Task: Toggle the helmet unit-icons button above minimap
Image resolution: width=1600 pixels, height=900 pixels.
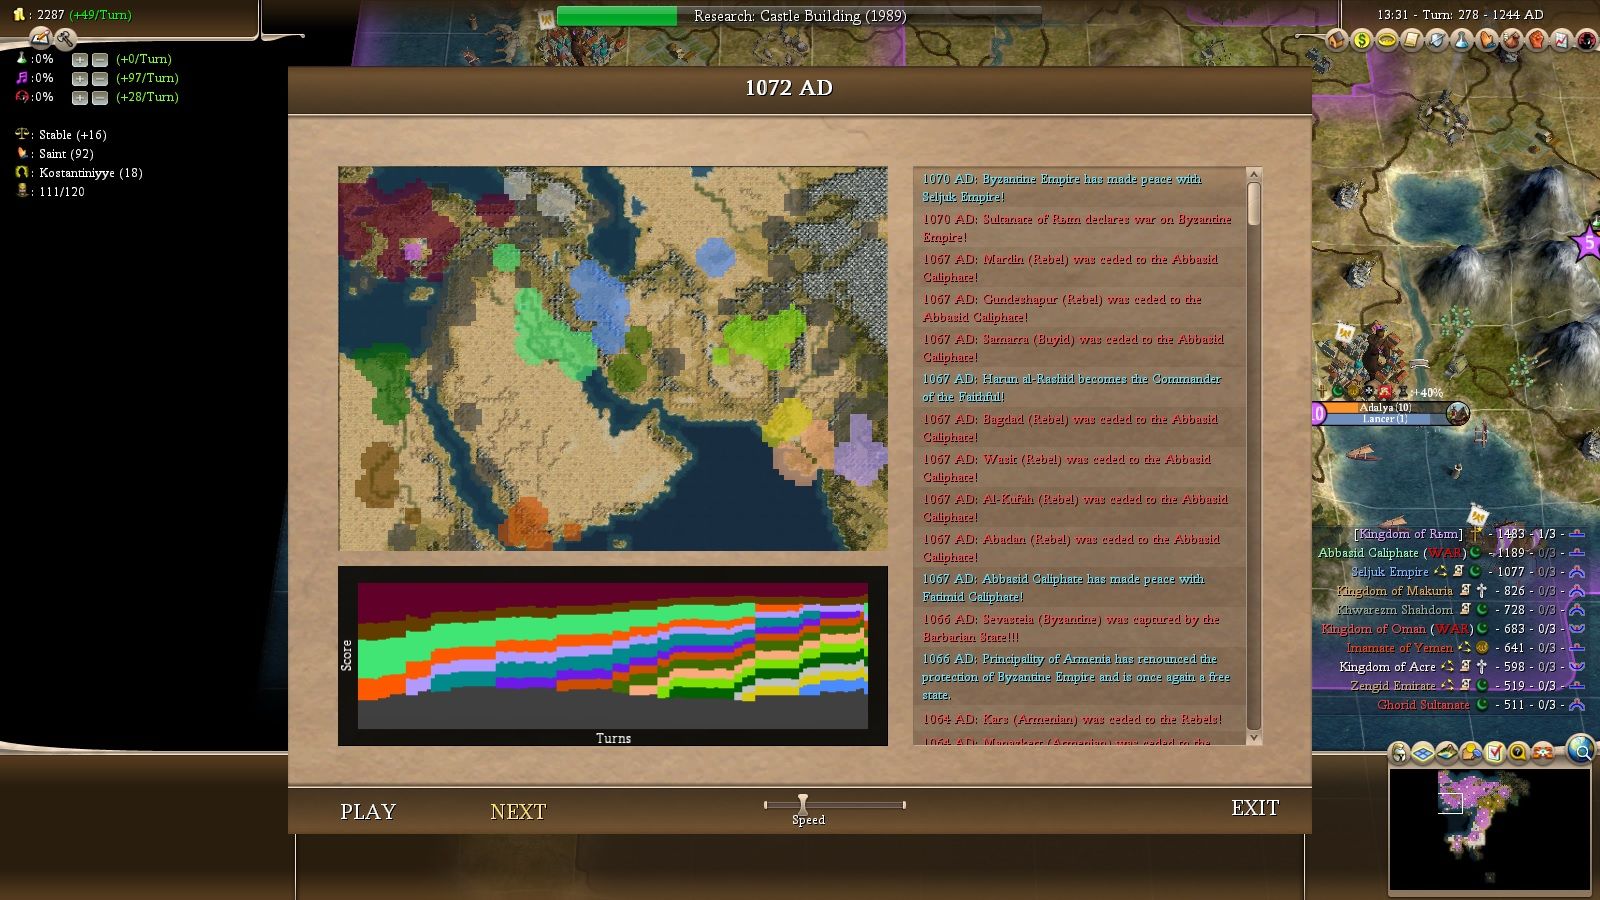Action: coord(1398,752)
